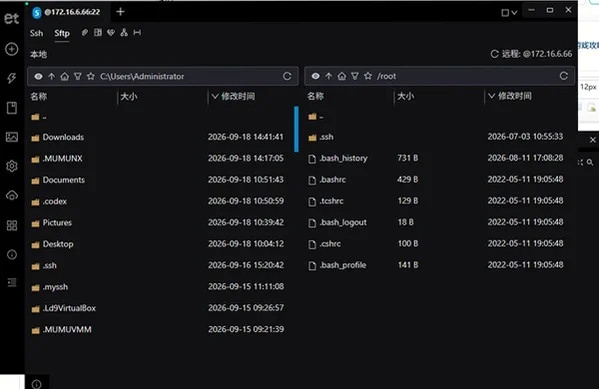Refresh the local file list
The height and width of the screenshot is (389, 599).
(x=287, y=76)
